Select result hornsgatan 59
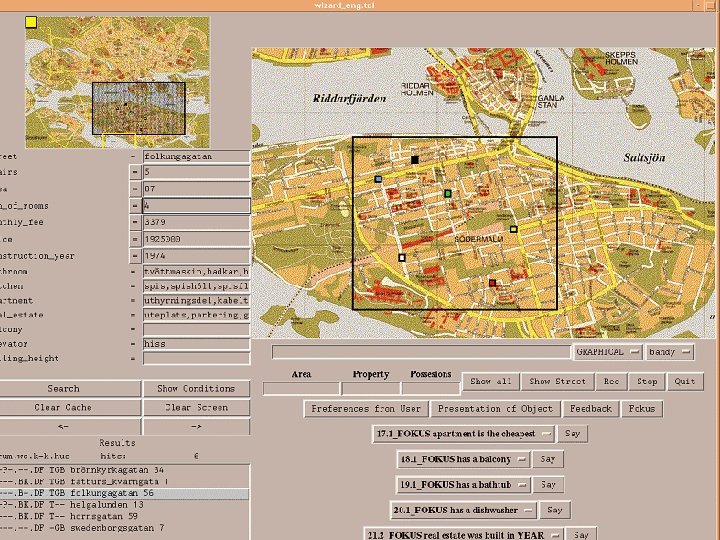This screenshot has width=720, height=540. pos(124,516)
